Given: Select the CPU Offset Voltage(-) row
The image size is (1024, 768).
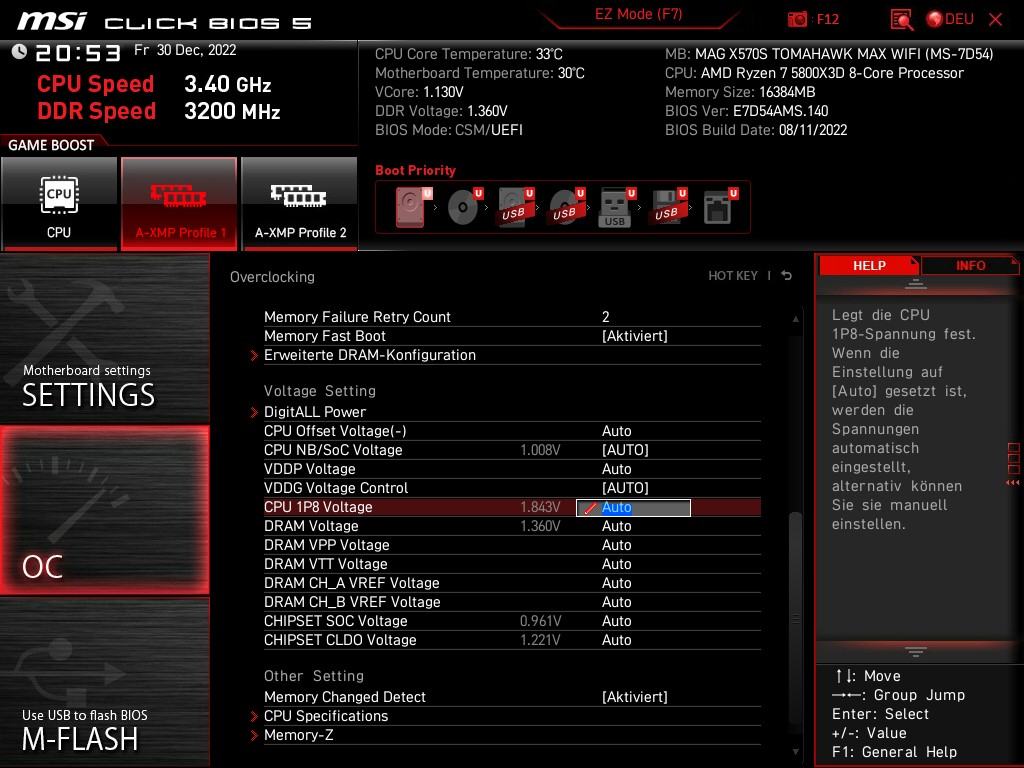Looking at the screenshot, I should tap(512, 431).
